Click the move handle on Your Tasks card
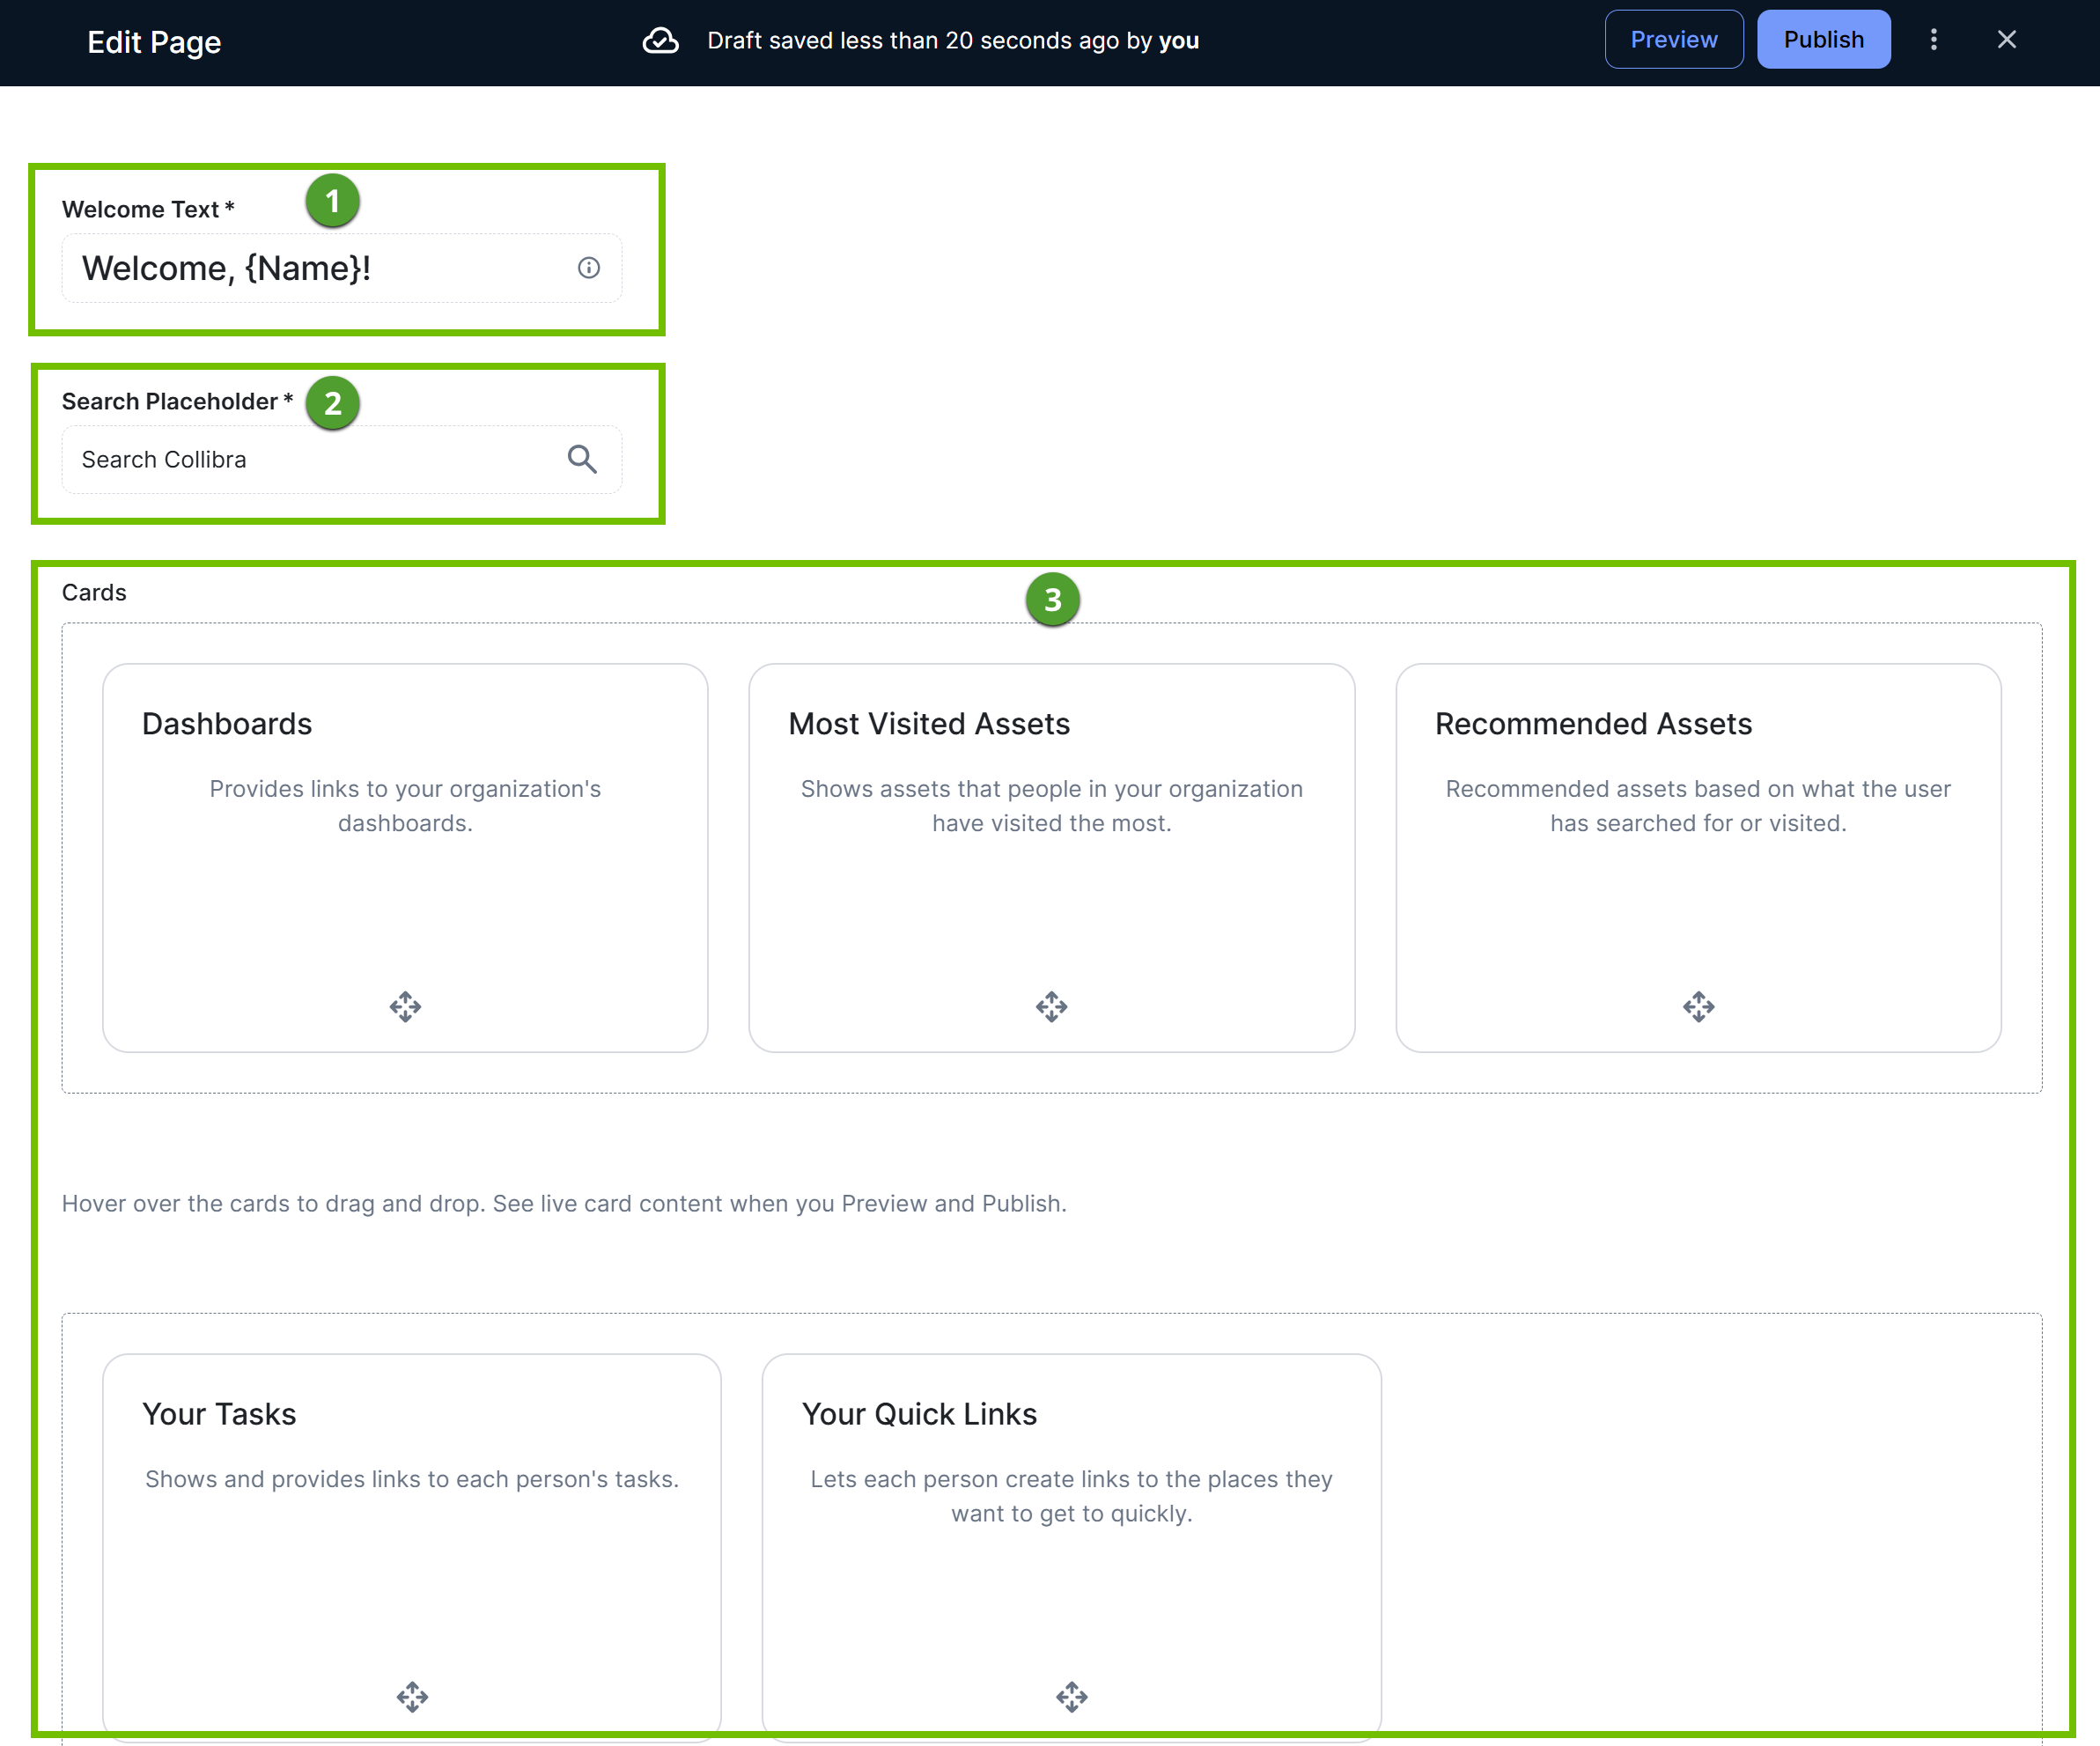 412,1696
